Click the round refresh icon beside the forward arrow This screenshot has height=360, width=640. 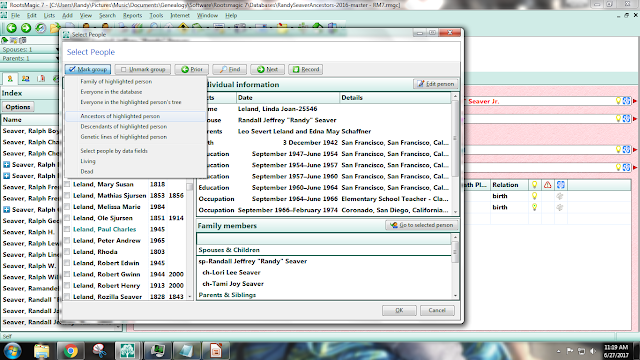point(40,28)
